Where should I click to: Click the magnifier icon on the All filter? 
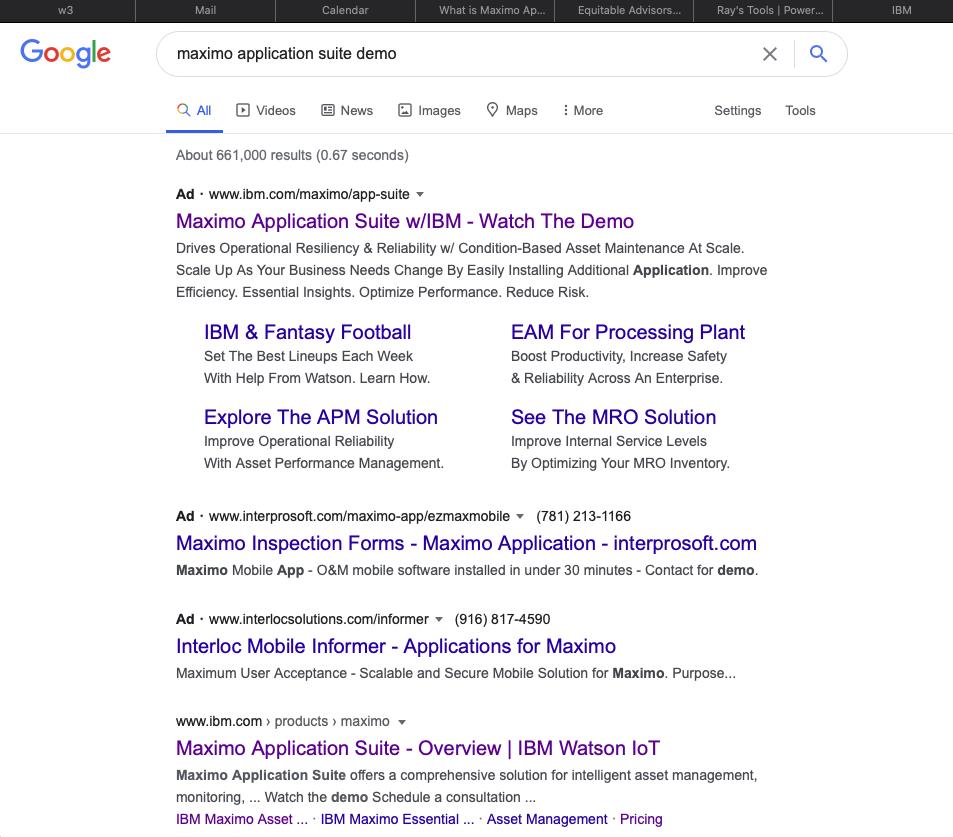(x=182, y=110)
